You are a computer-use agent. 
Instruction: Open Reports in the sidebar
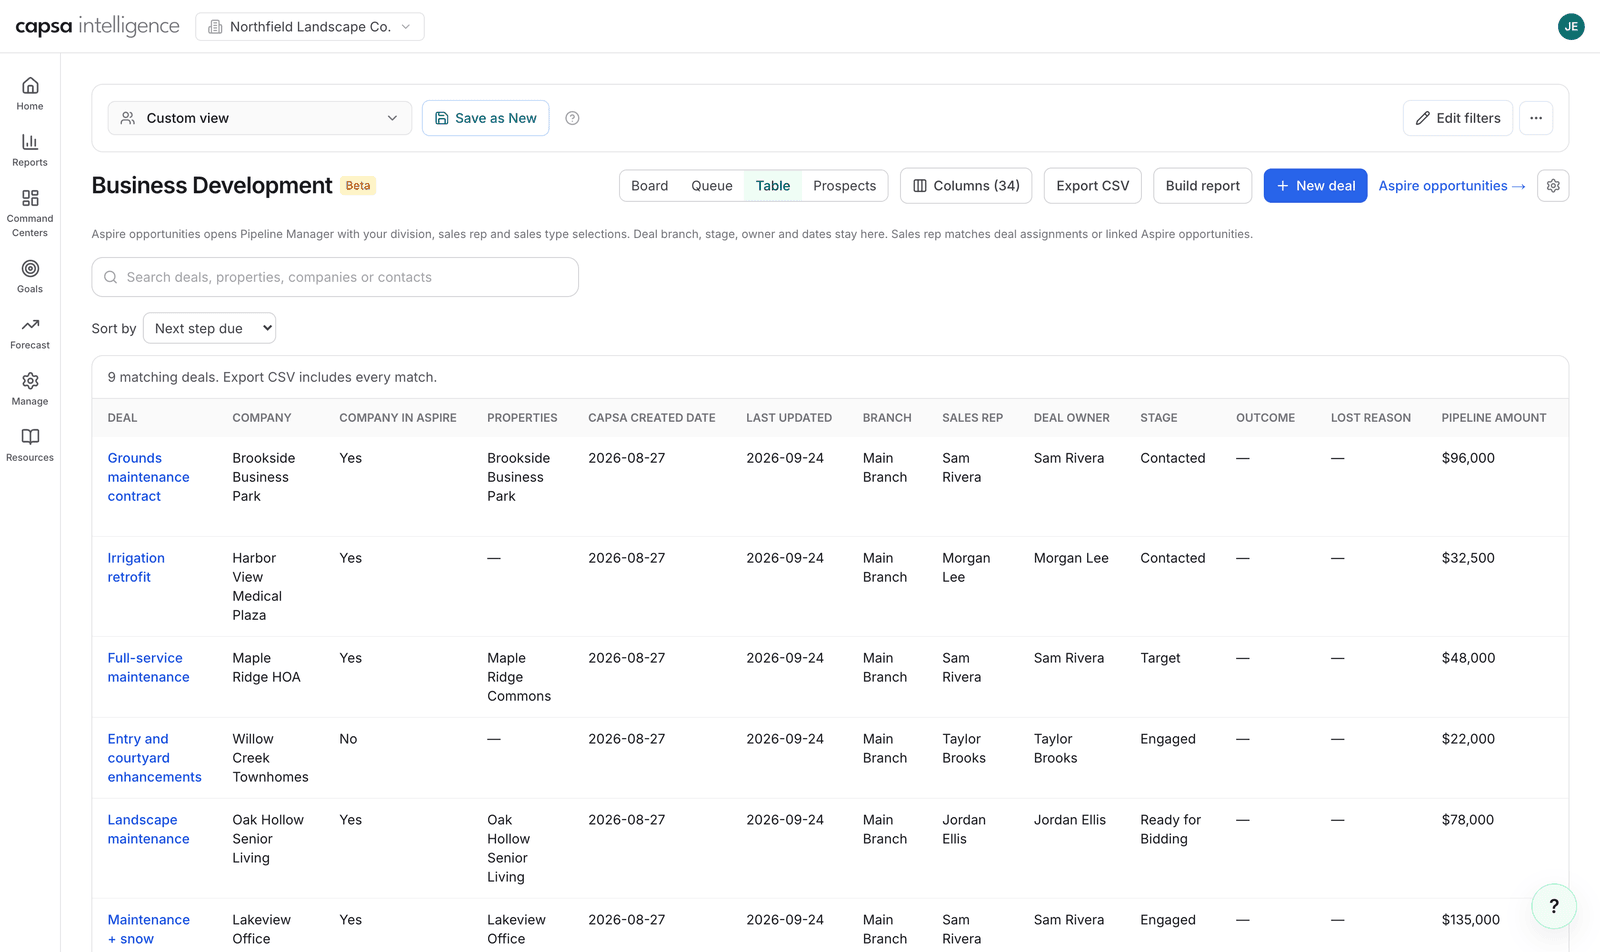coord(30,150)
